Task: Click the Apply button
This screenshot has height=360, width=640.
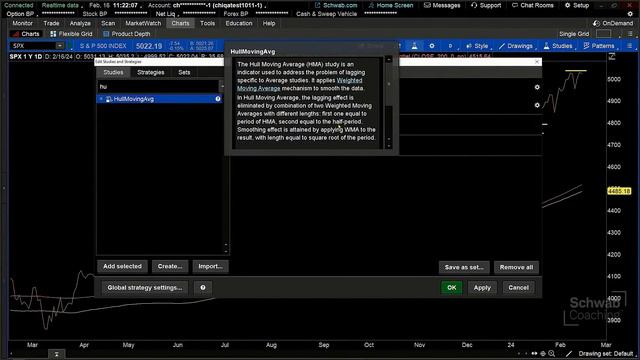Action: tap(482, 287)
